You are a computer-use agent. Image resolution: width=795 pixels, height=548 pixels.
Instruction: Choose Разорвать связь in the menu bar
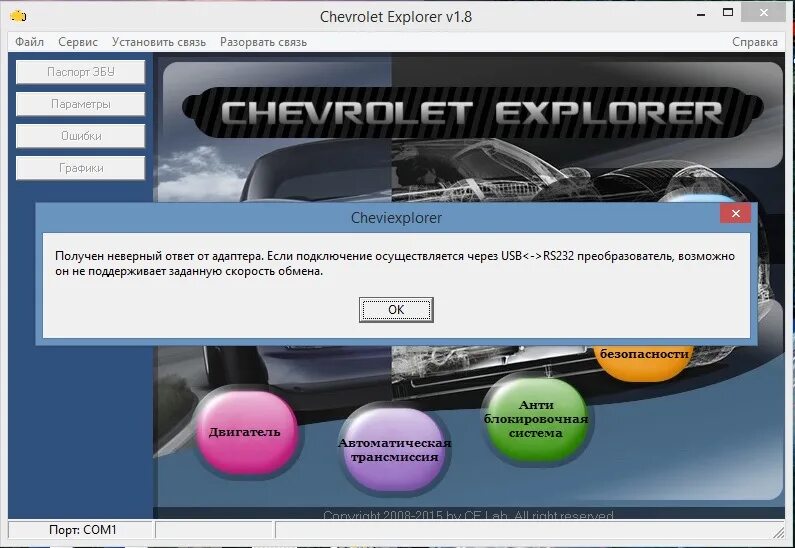click(263, 42)
